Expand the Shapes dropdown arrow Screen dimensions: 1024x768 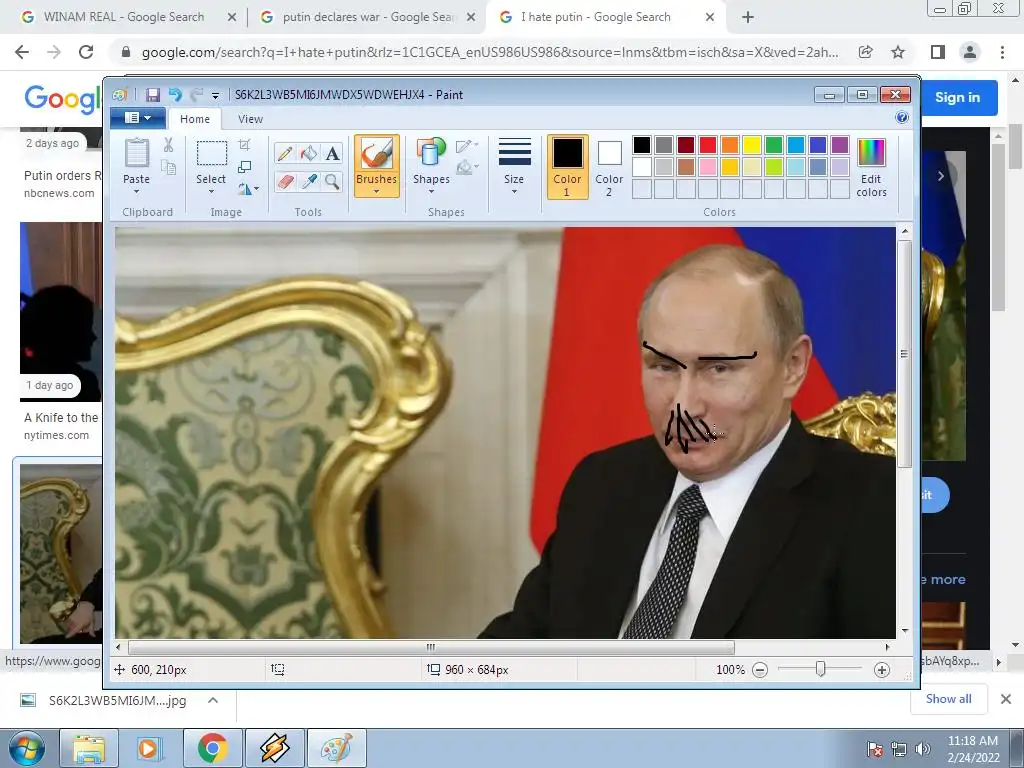click(431, 192)
